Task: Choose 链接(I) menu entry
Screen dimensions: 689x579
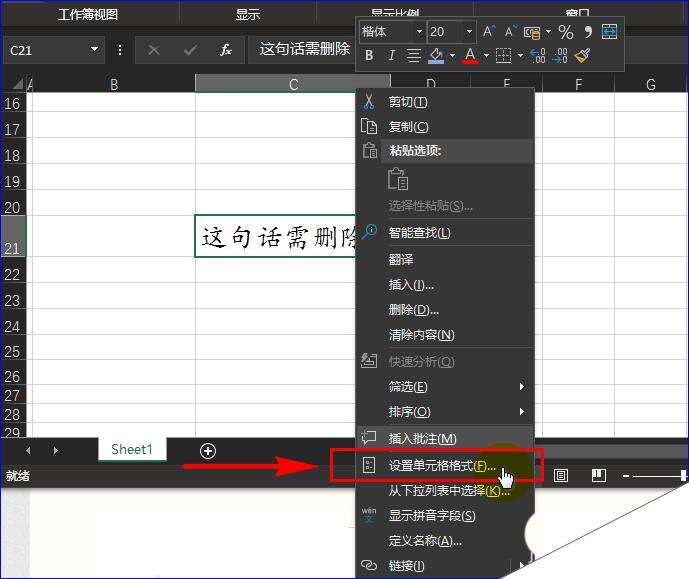Action: pos(444,565)
